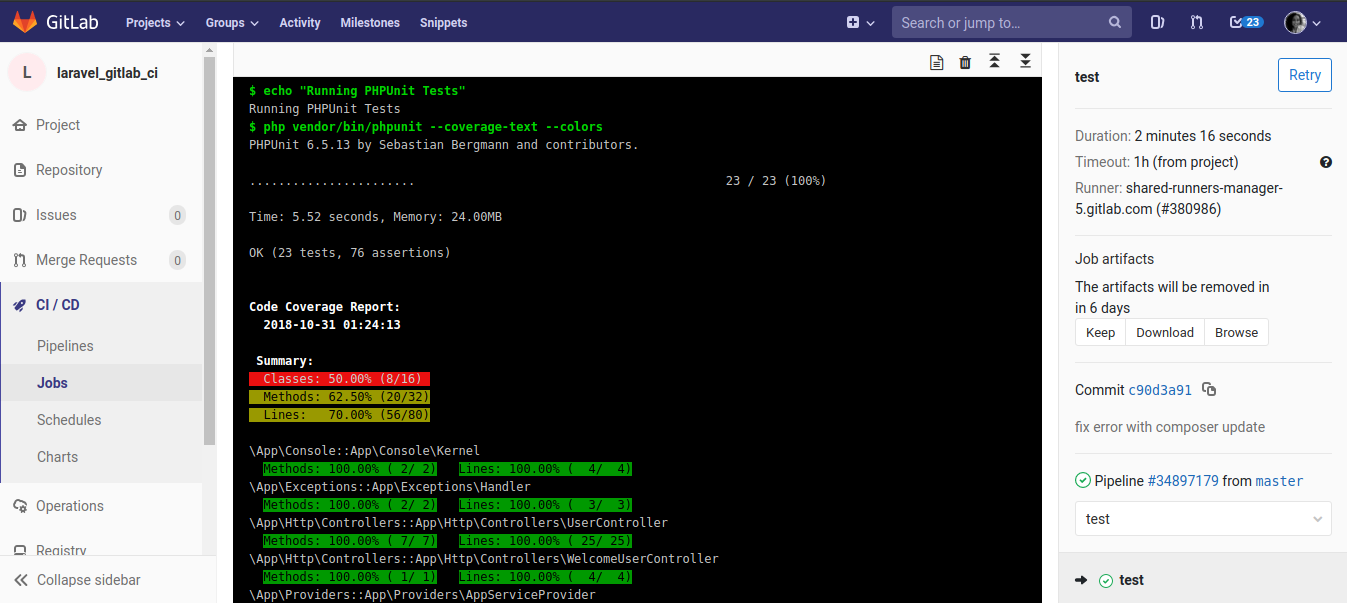Erase the job log with trash icon
Screen dimensions: 1347x603
coord(964,61)
